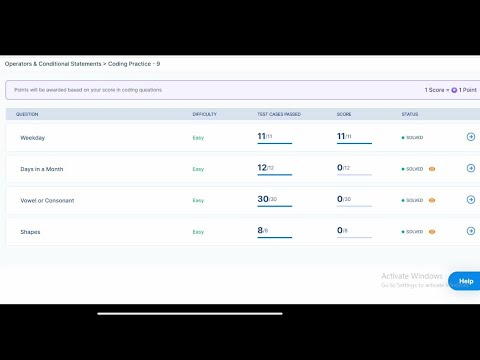The height and width of the screenshot is (360, 480).
Task: Open the Help chat button
Action: point(465,281)
